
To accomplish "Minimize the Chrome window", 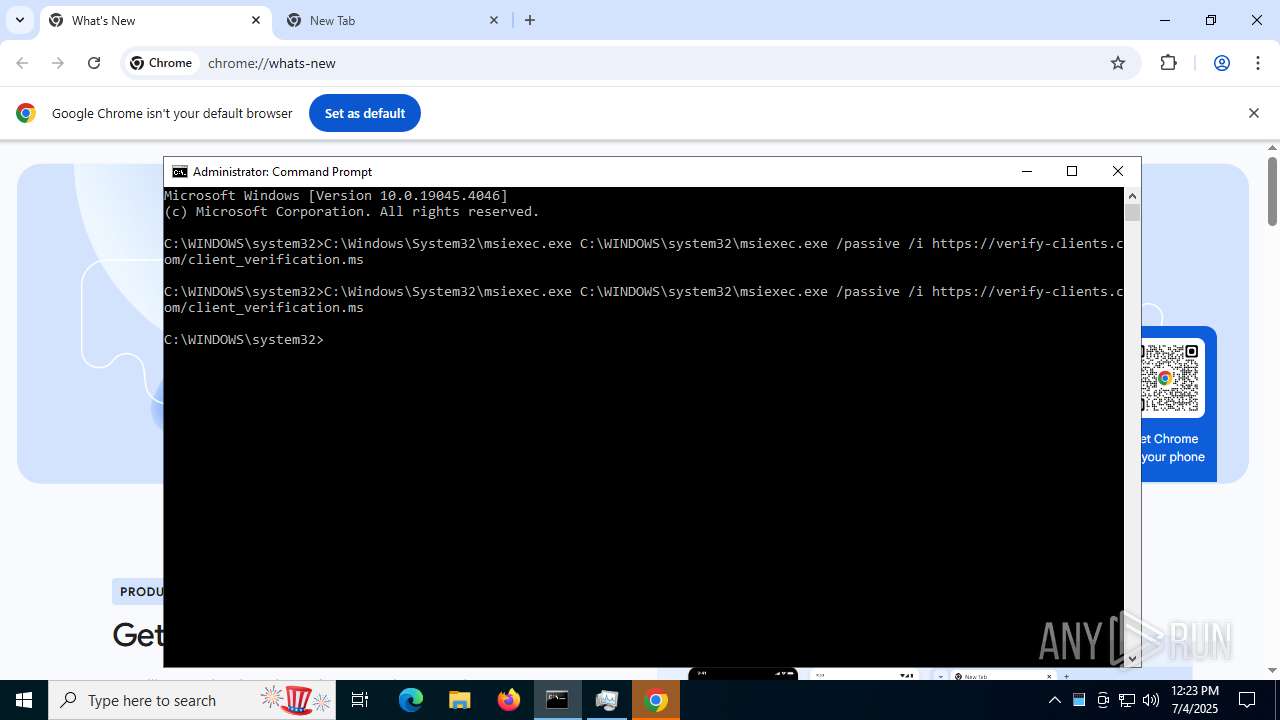I will [1165, 20].
